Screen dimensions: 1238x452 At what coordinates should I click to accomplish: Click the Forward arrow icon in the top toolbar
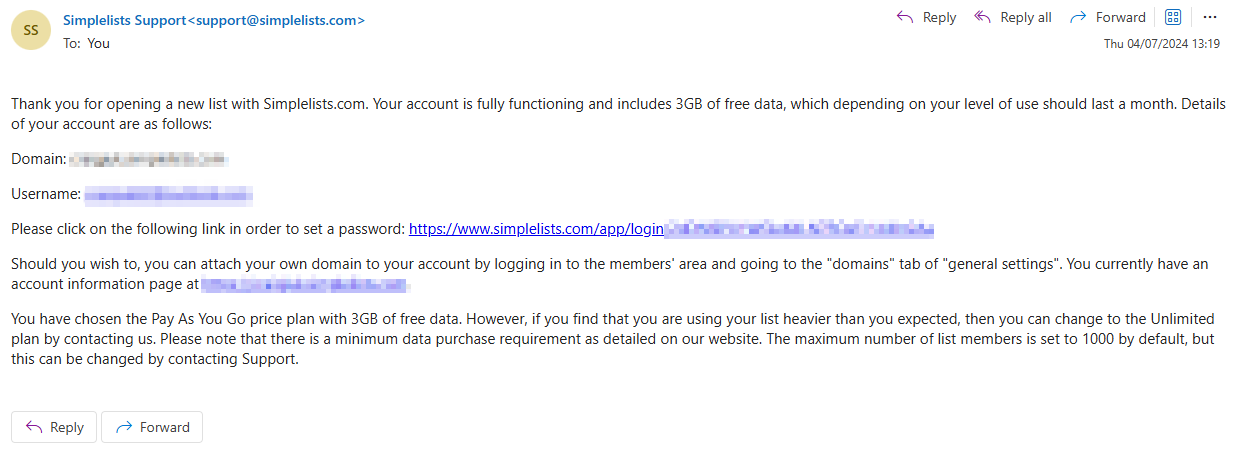point(1078,17)
